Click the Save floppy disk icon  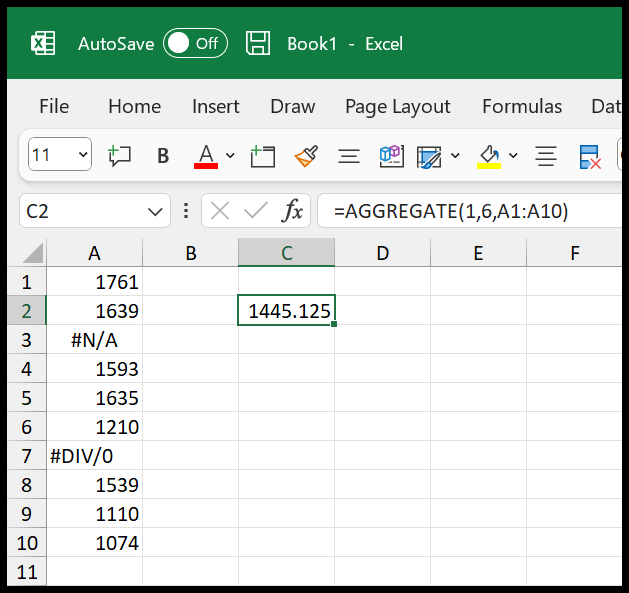(x=258, y=43)
